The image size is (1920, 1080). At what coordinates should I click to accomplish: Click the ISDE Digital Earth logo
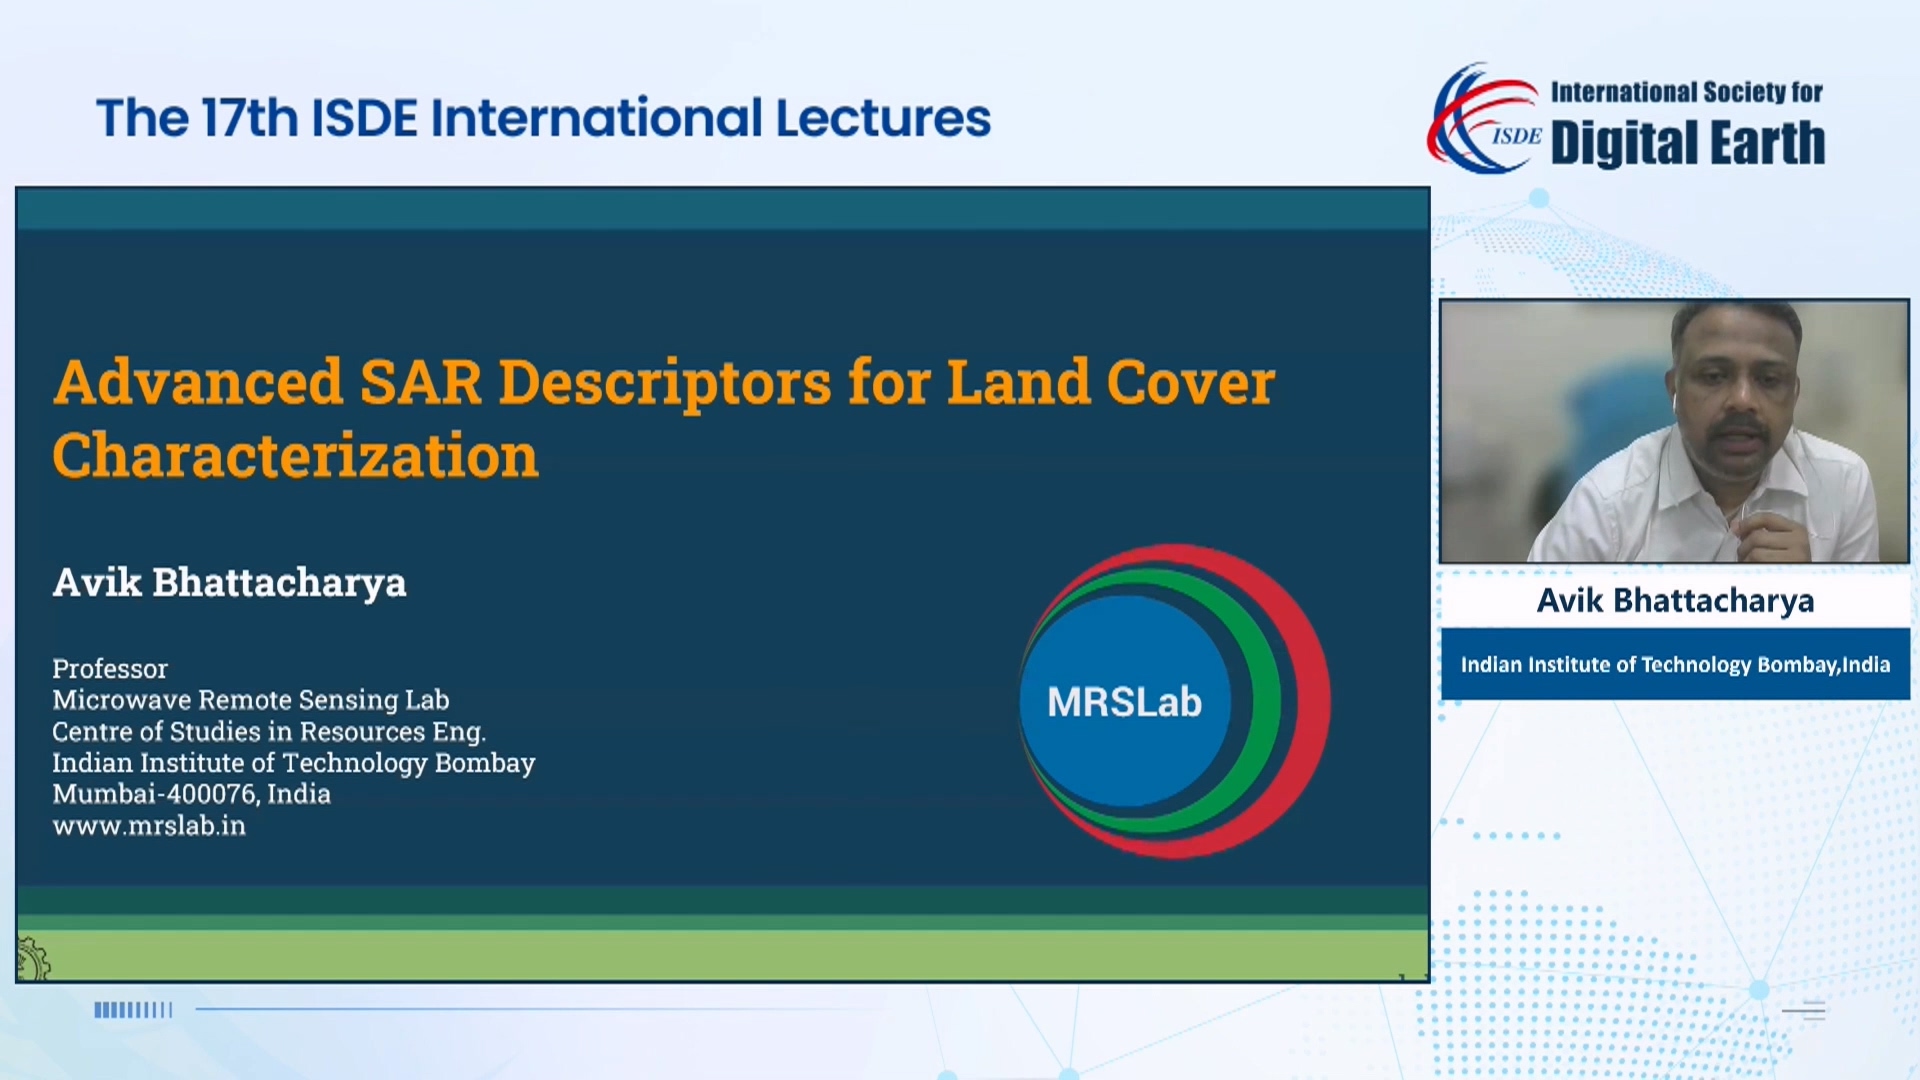[x=1627, y=120]
